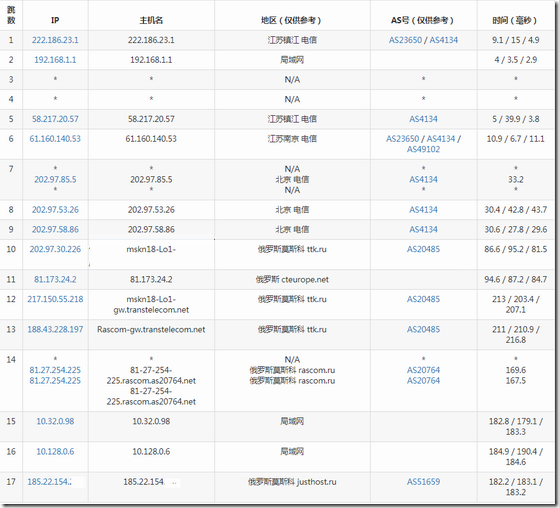Image resolution: width=559 pixels, height=508 pixels.
Task: Open AS23650 link in hop 1 row
Action: click(405, 40)
